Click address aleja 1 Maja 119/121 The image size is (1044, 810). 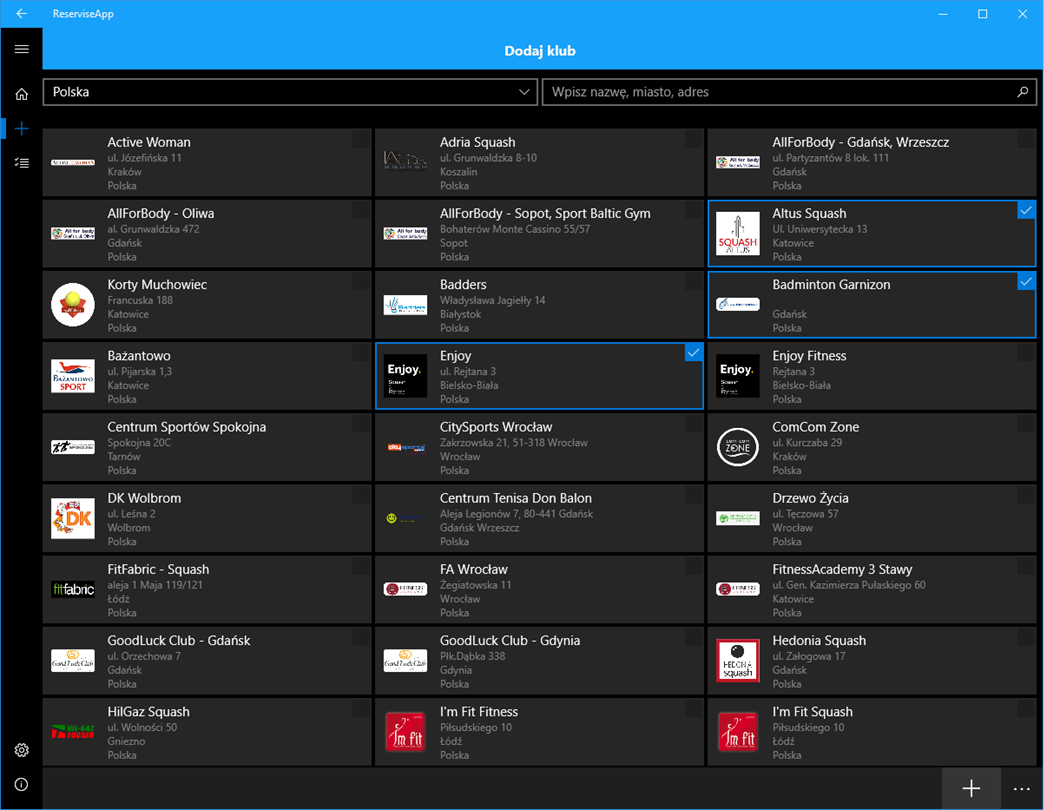click(155, 585)
